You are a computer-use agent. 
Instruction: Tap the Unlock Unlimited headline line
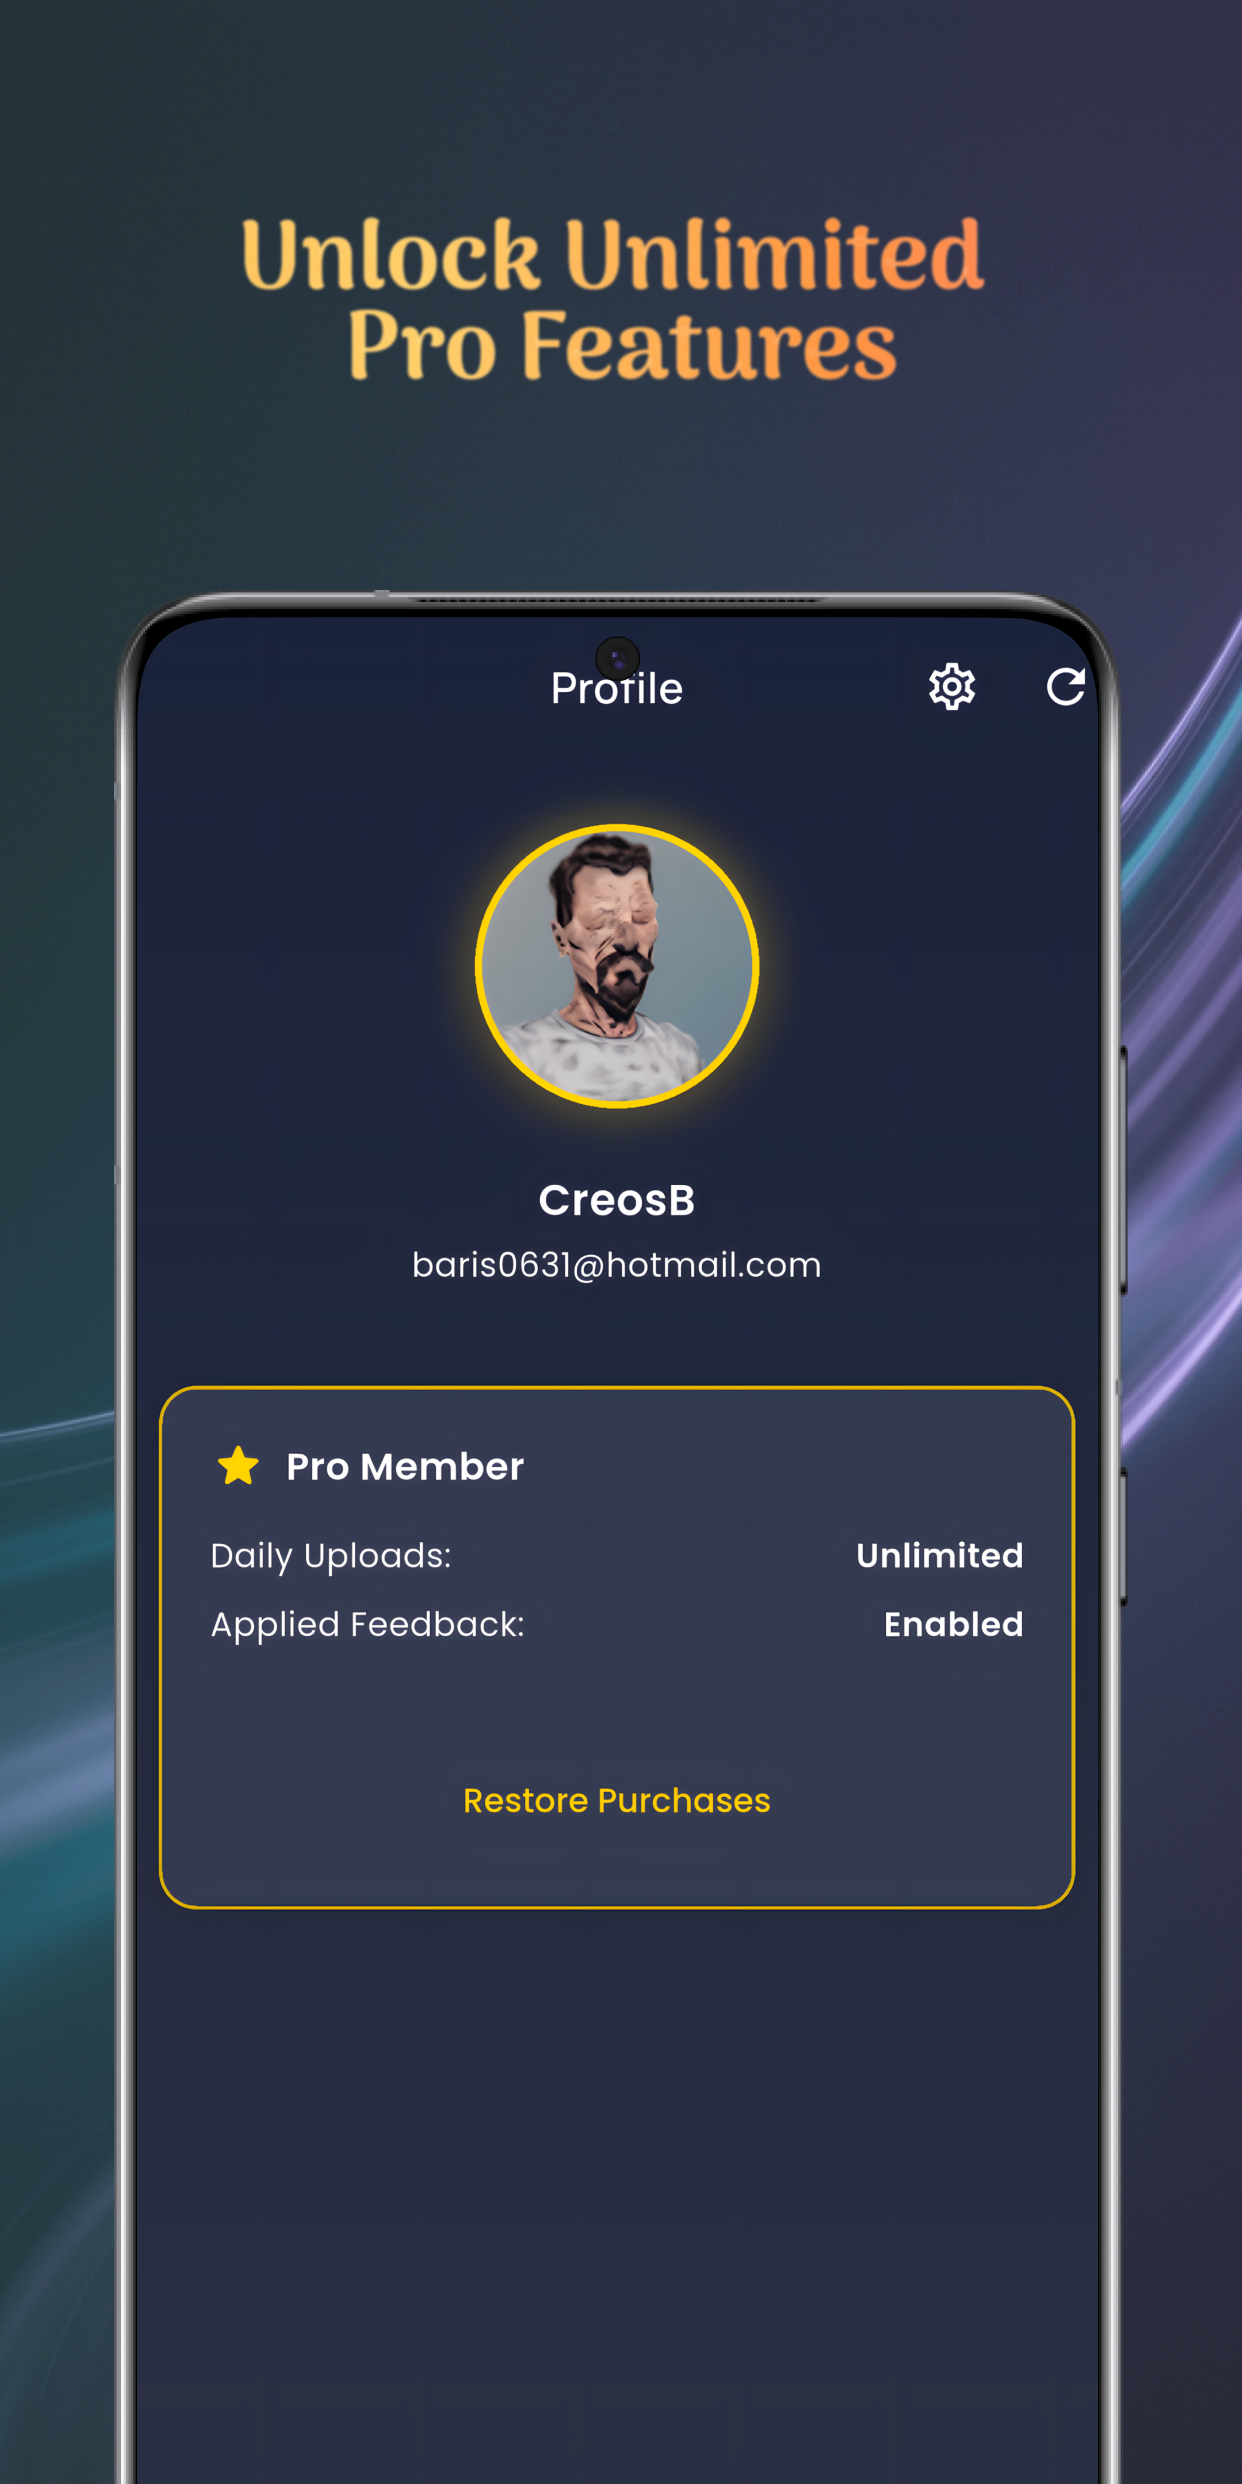coord(613,255)
